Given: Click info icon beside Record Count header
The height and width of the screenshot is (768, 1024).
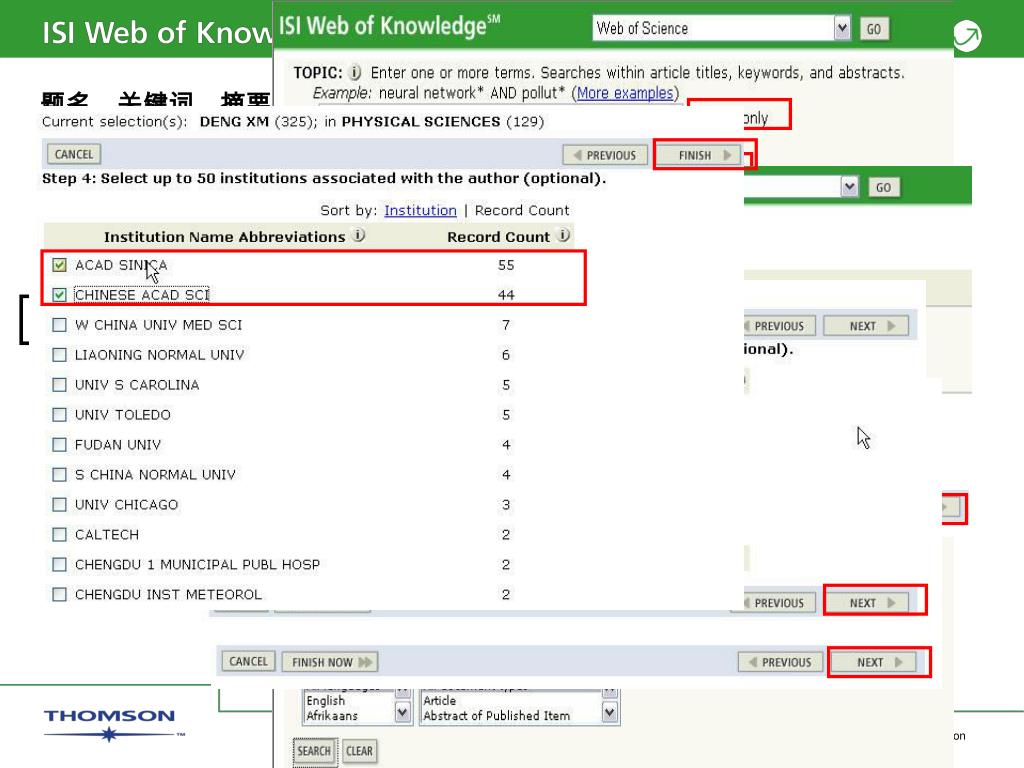Looking at the screenshot, I should click(564, 236).
